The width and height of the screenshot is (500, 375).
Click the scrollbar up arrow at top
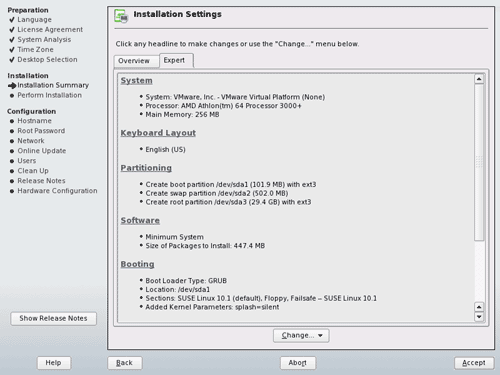[479, 79]
